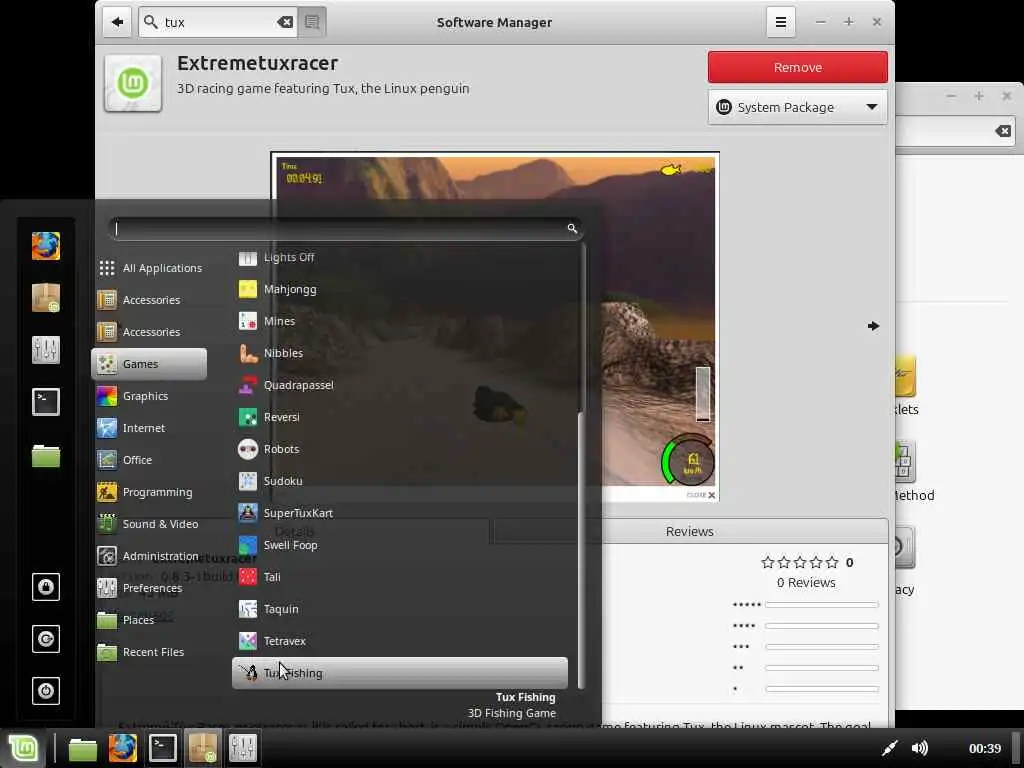
Task: Click the Quit power icon in the menu sidebar
Action: [x=46, y=691]
